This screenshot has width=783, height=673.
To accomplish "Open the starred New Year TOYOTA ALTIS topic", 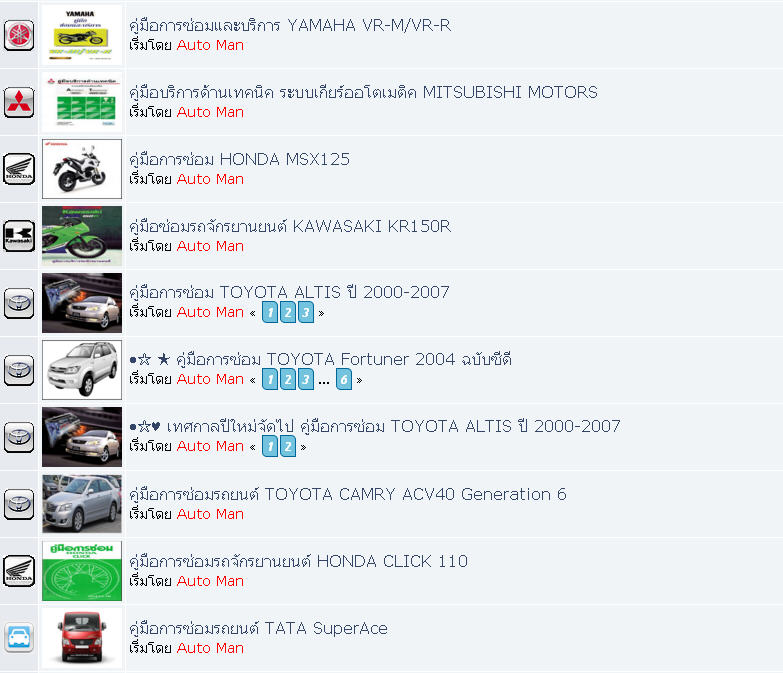I will pos(375,426).
